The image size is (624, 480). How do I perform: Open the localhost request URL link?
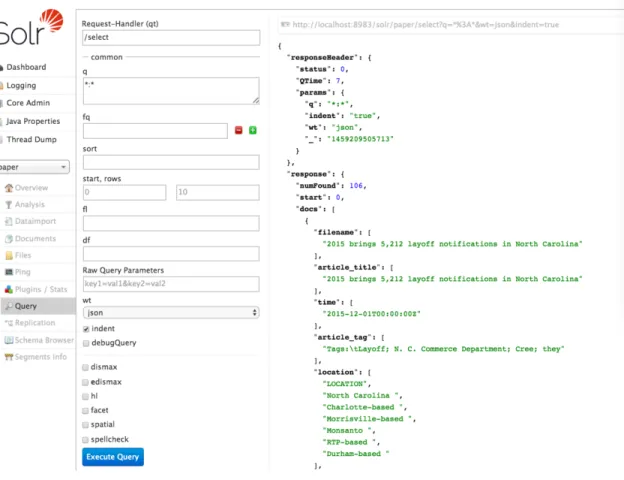[425, 25]
